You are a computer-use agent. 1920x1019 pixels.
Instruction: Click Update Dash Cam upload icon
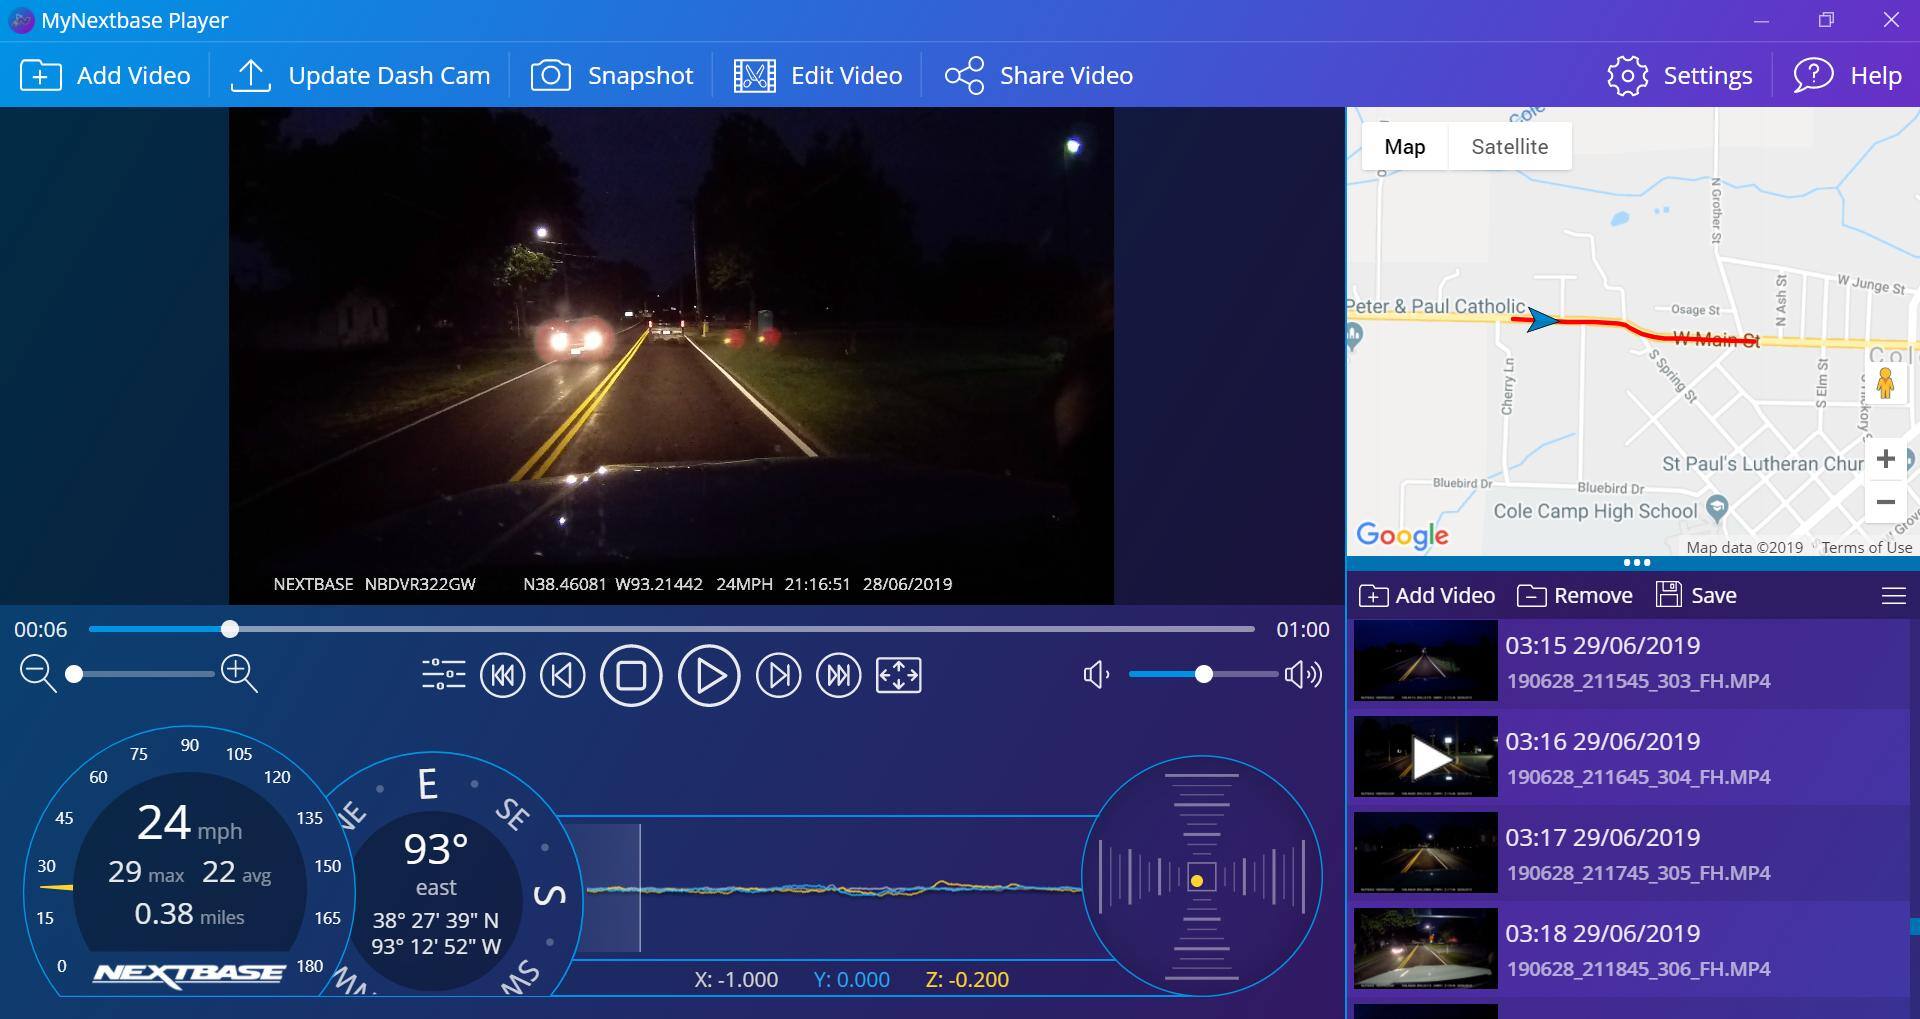[x=250, y=76]
